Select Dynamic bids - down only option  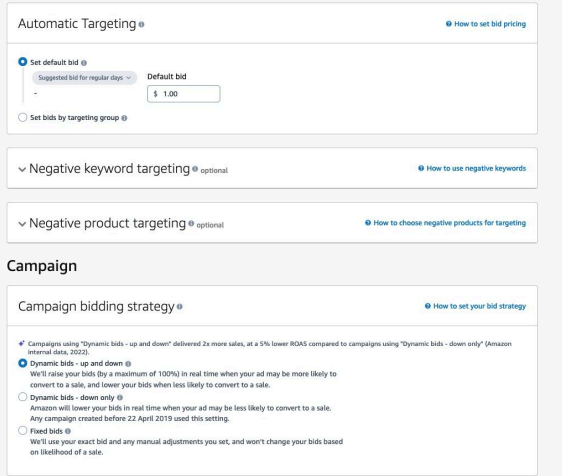(x=23, y=397)
